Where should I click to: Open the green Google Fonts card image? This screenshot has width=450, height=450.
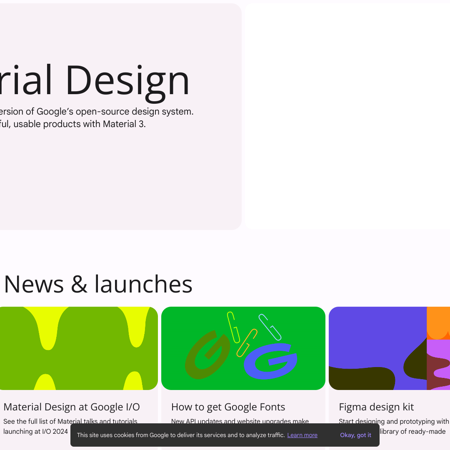[243, 348]
